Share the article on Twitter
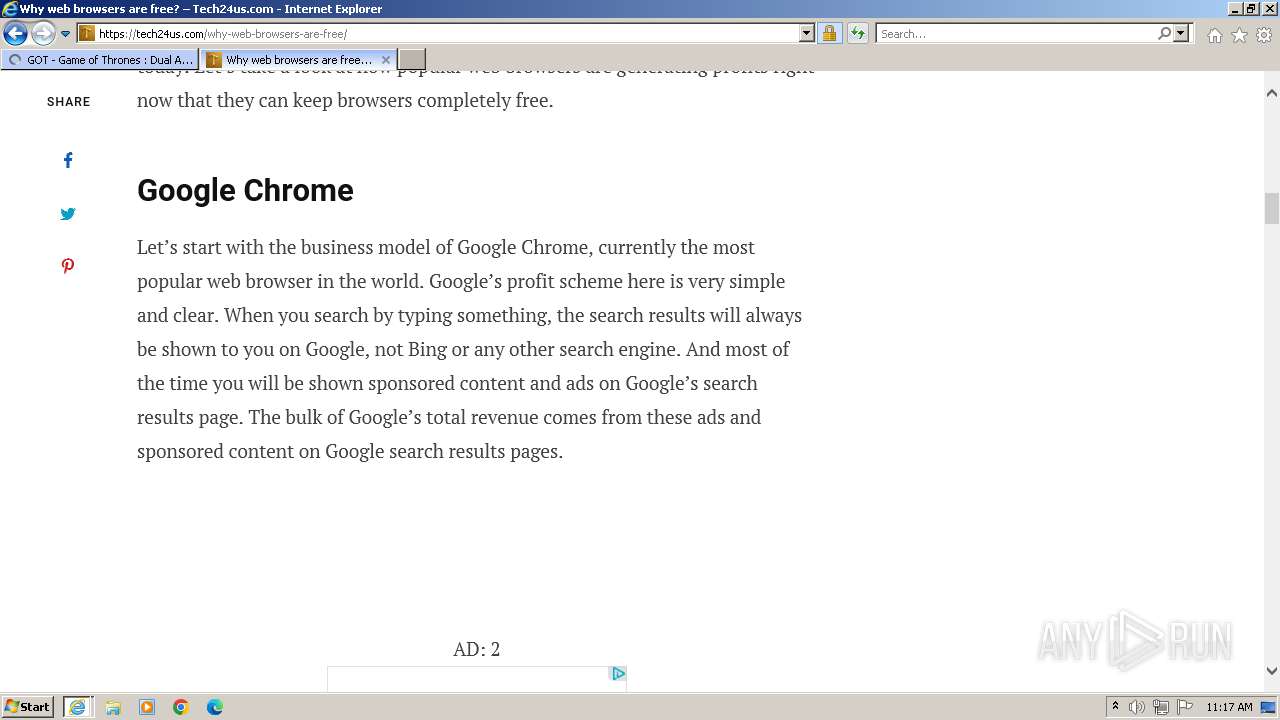 pyautogui.click(x=68, y=213)
